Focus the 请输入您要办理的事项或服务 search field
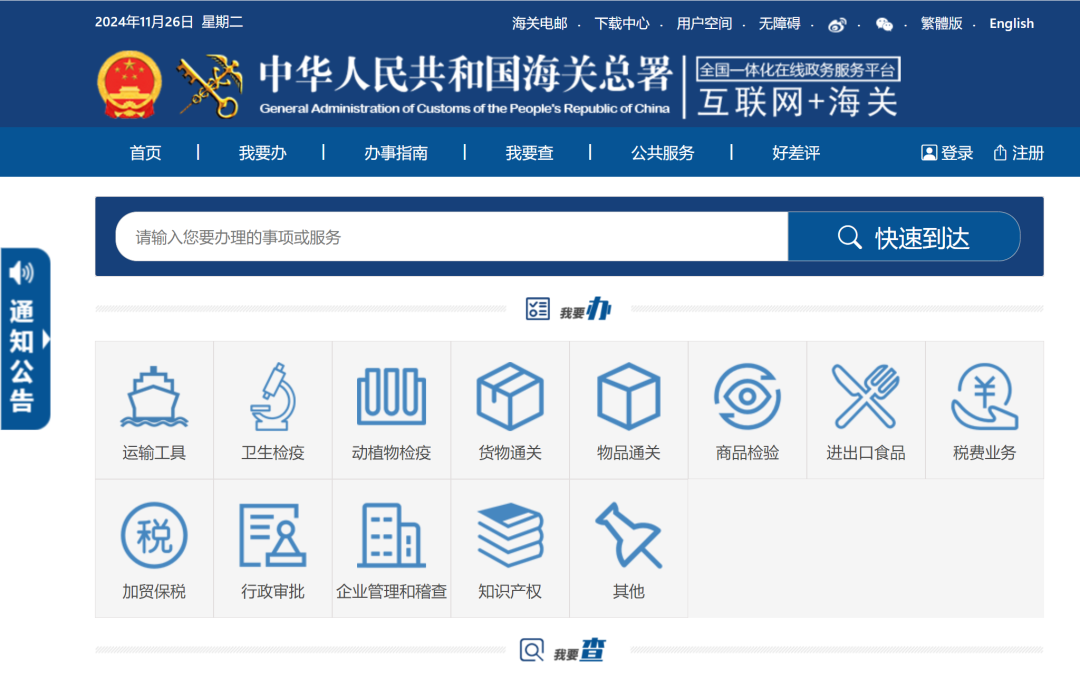The image size is (1080, 677). pos(452,237)
